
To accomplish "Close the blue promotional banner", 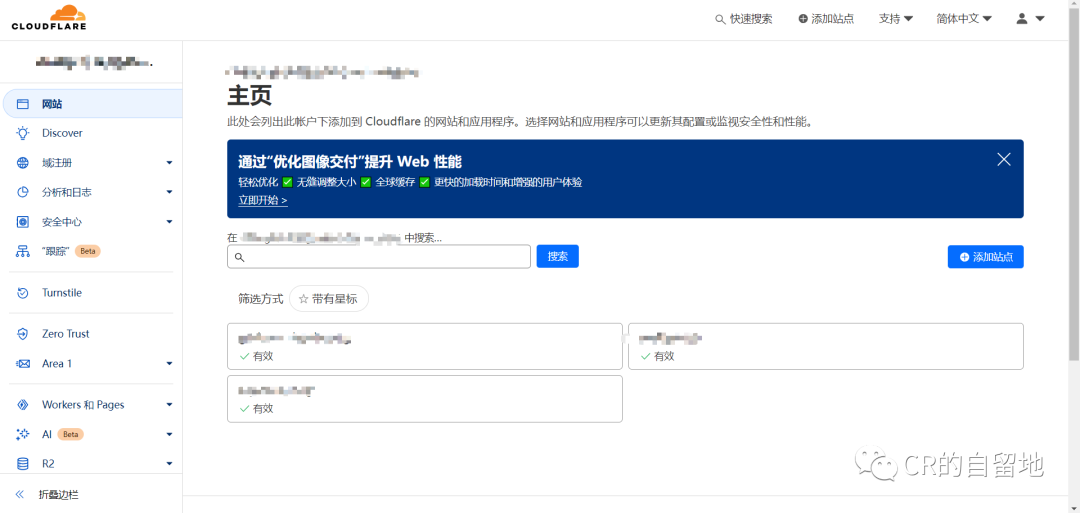I will (x=1004, y=160).
